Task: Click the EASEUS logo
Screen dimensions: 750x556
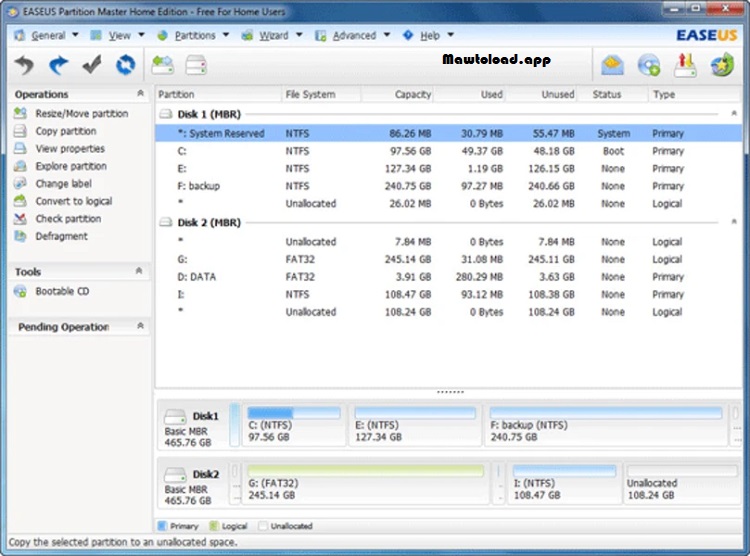Action: [706, 35]
